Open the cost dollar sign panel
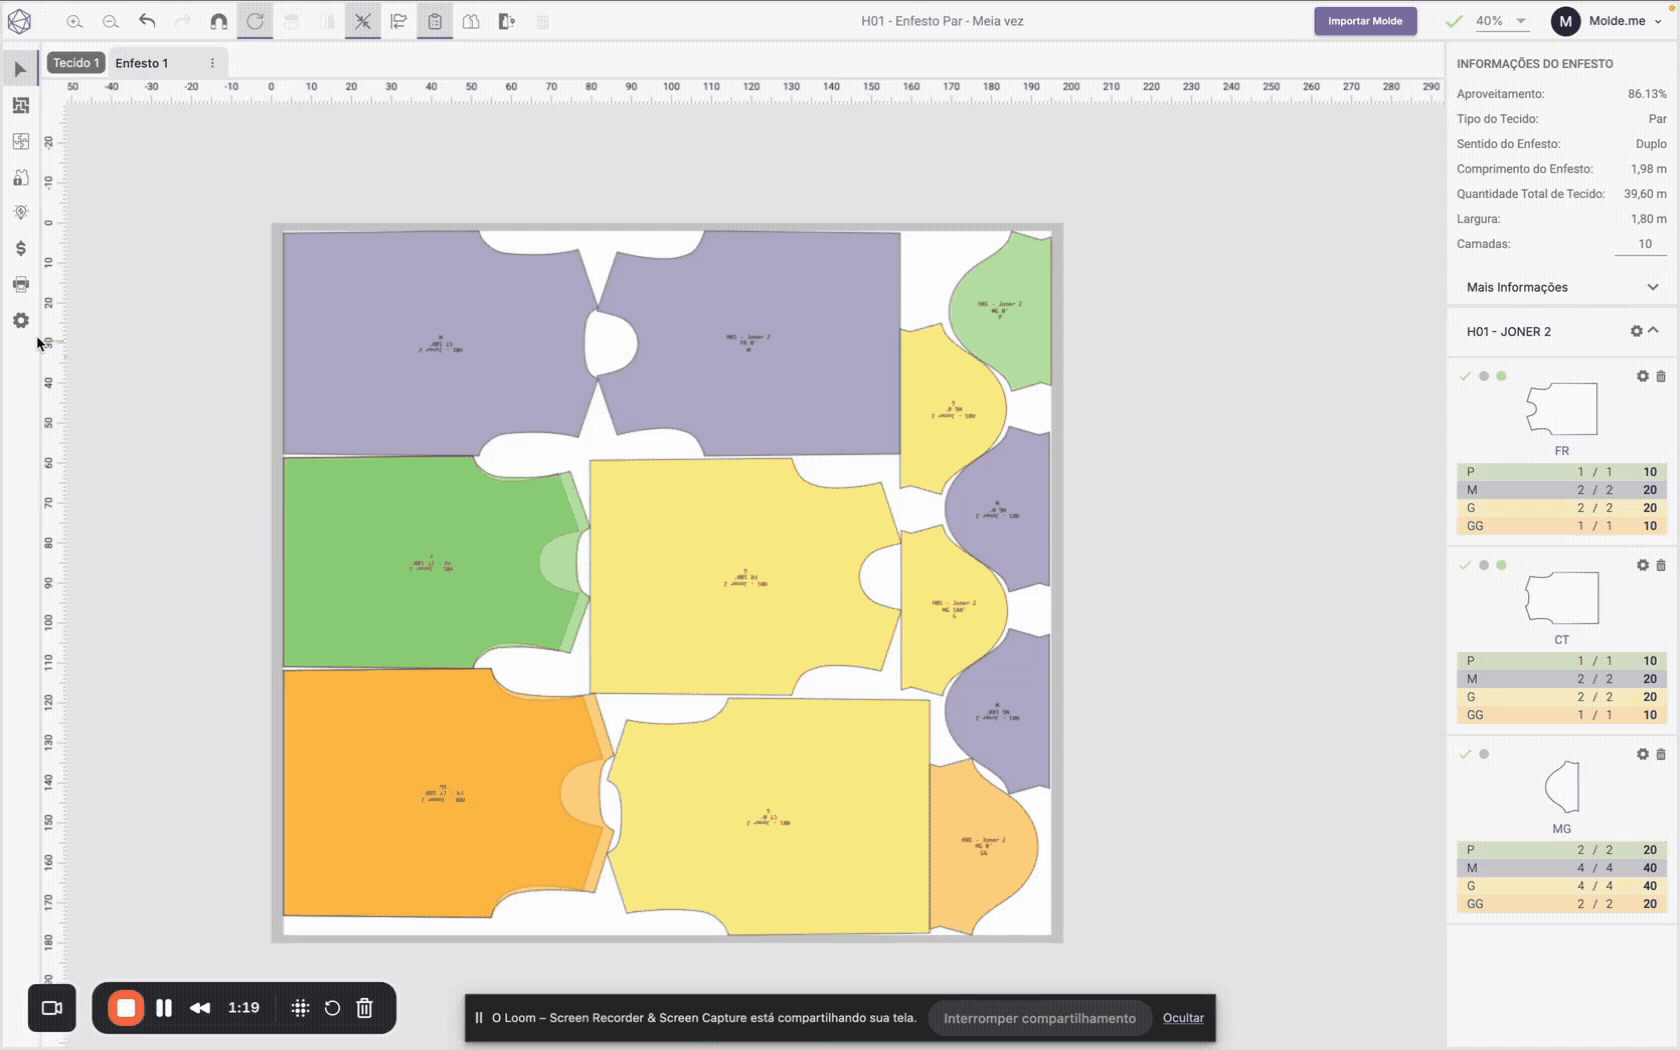 coord(20,248)
